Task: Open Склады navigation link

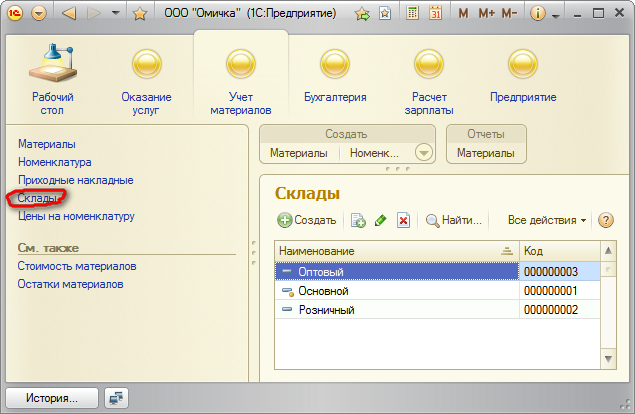Action: click(37, 198)
